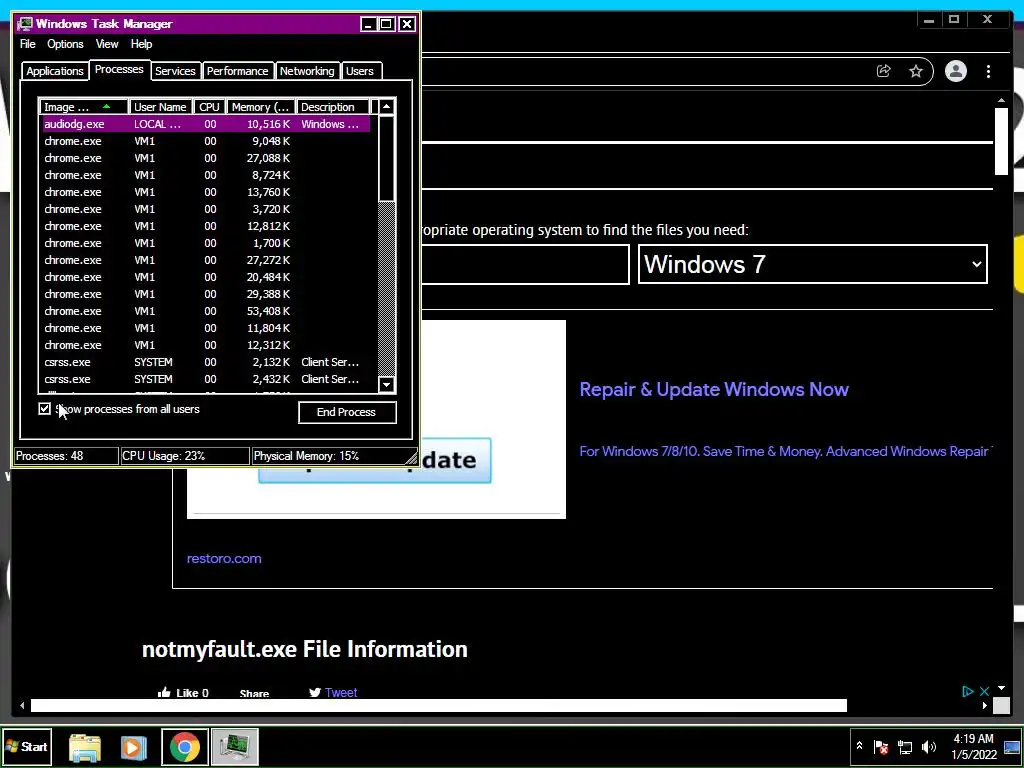Open the volume speaker icon
The image size is (1024, 768).
[928, 746]
